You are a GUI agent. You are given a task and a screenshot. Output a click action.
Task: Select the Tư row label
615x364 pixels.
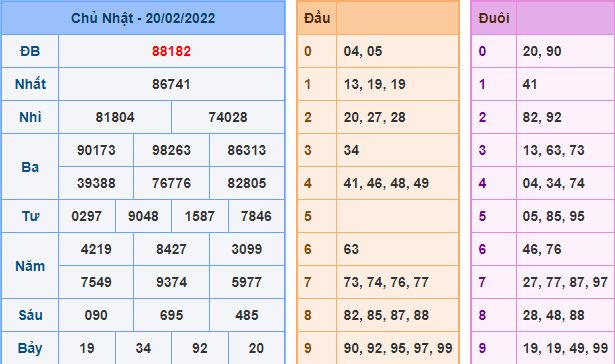coord(30,216)
